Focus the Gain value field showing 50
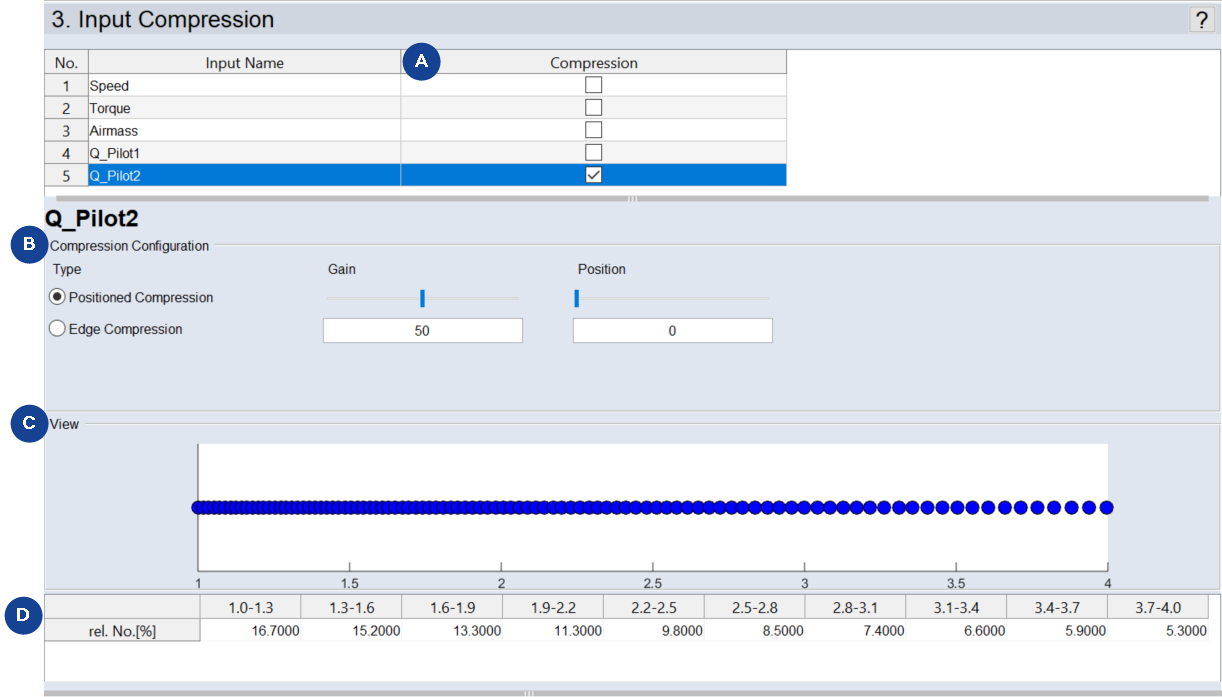Viewport: 1222px width, 697px height. tap(422, 331)
